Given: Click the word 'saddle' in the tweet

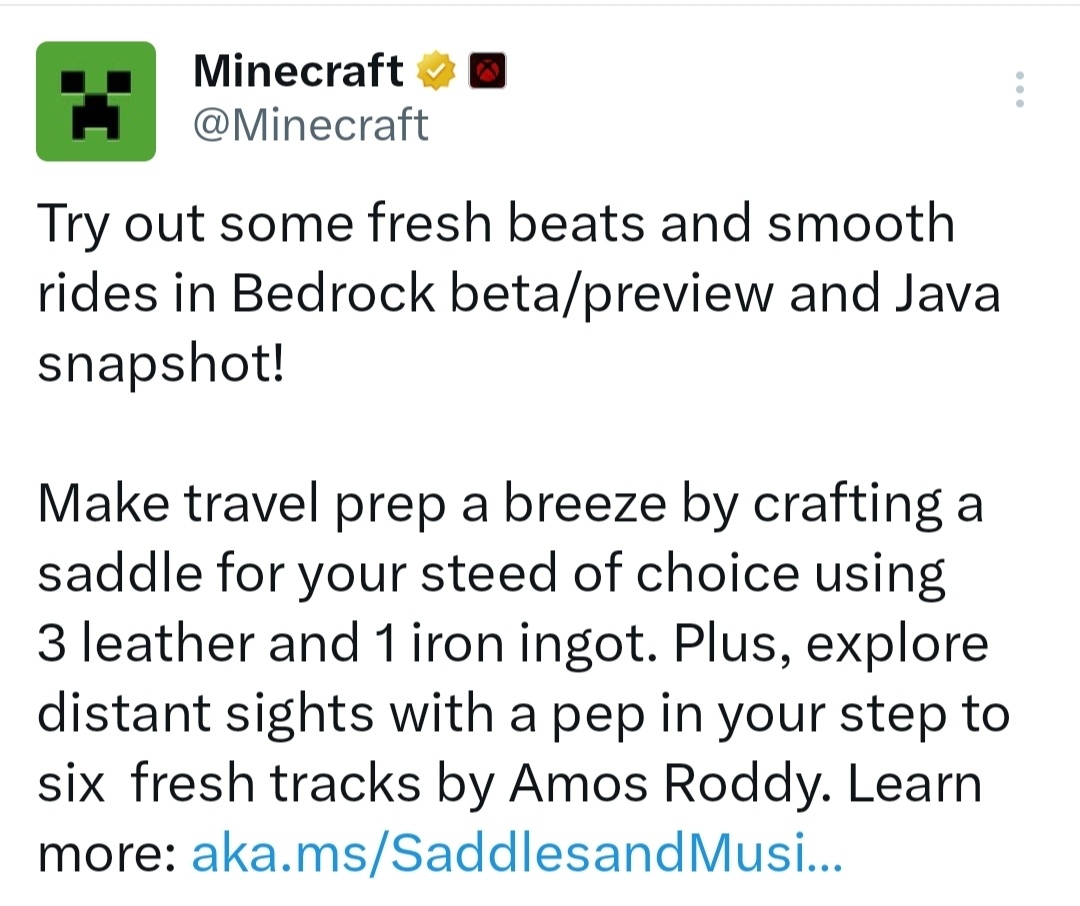Looking at the screenshot, I should tap(120, 573).
